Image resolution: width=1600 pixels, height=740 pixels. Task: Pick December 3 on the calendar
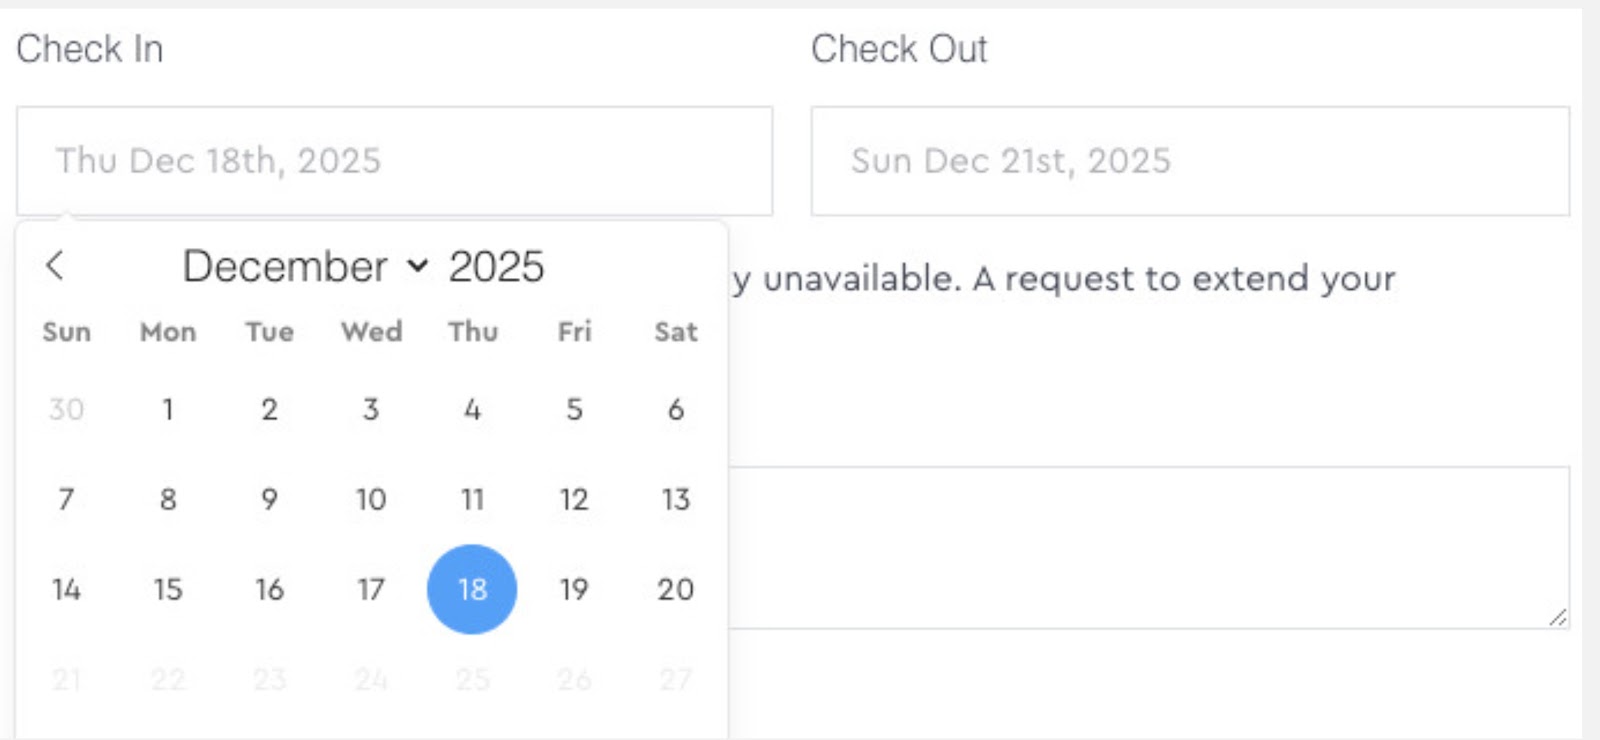click(x=371, y=409)
